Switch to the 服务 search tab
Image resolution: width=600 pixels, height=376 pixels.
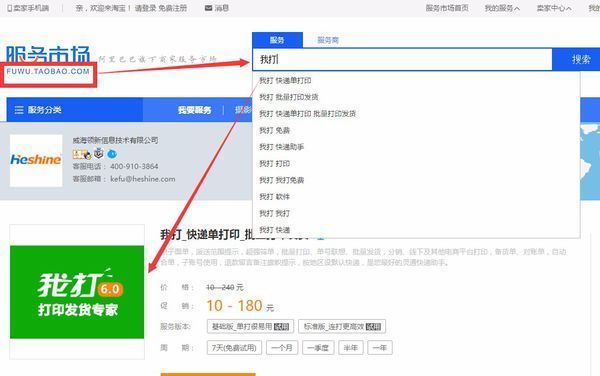(x=277, y=40)
